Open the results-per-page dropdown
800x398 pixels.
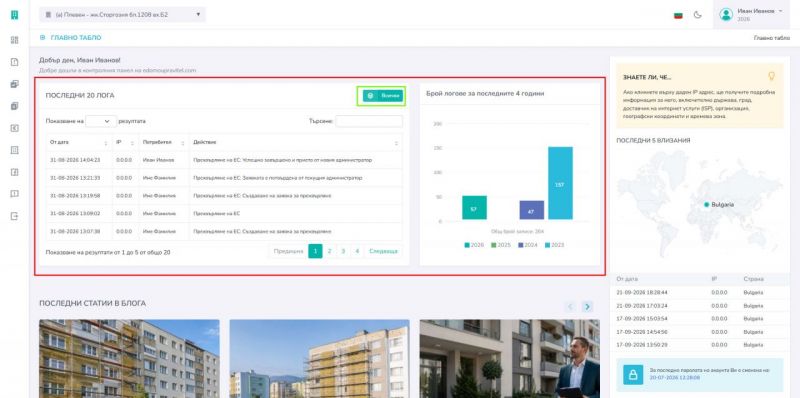101,121
